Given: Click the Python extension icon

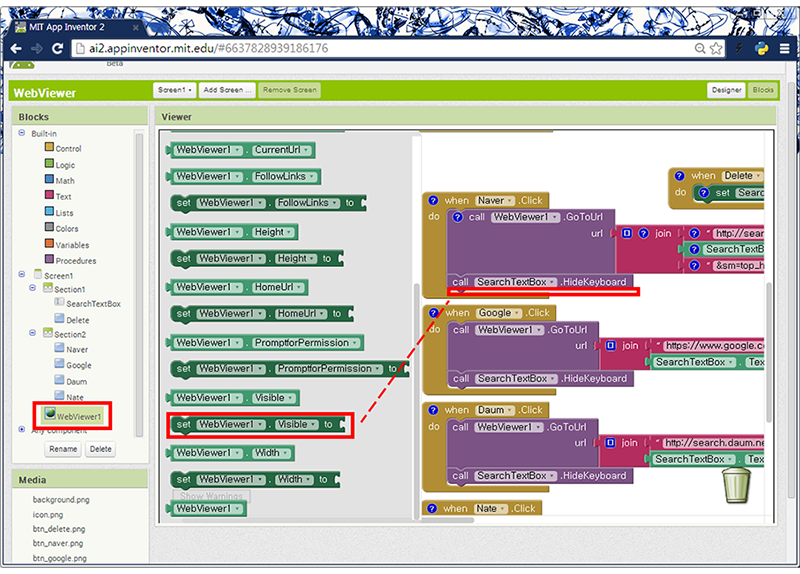Looking at the screenshot, I should (761, 48).
